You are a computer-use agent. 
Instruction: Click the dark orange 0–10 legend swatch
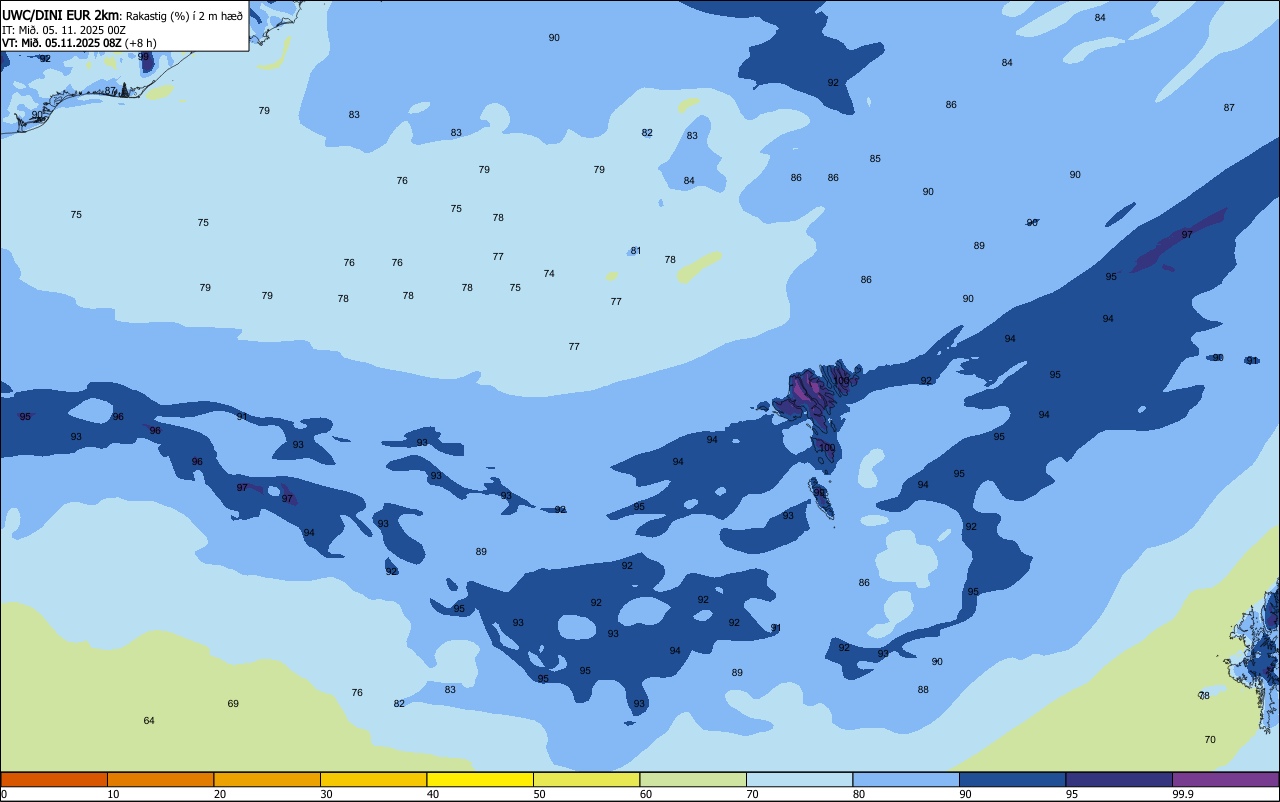pos(54,779)
